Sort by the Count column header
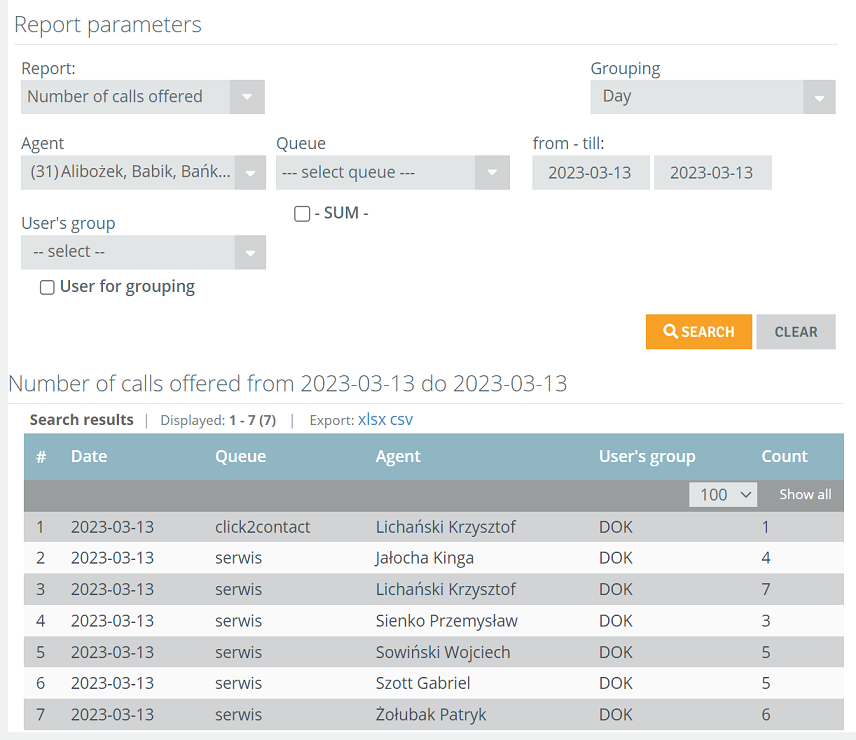Image resolution: width=856 pixels, height=740 pixels. [784, 456]
